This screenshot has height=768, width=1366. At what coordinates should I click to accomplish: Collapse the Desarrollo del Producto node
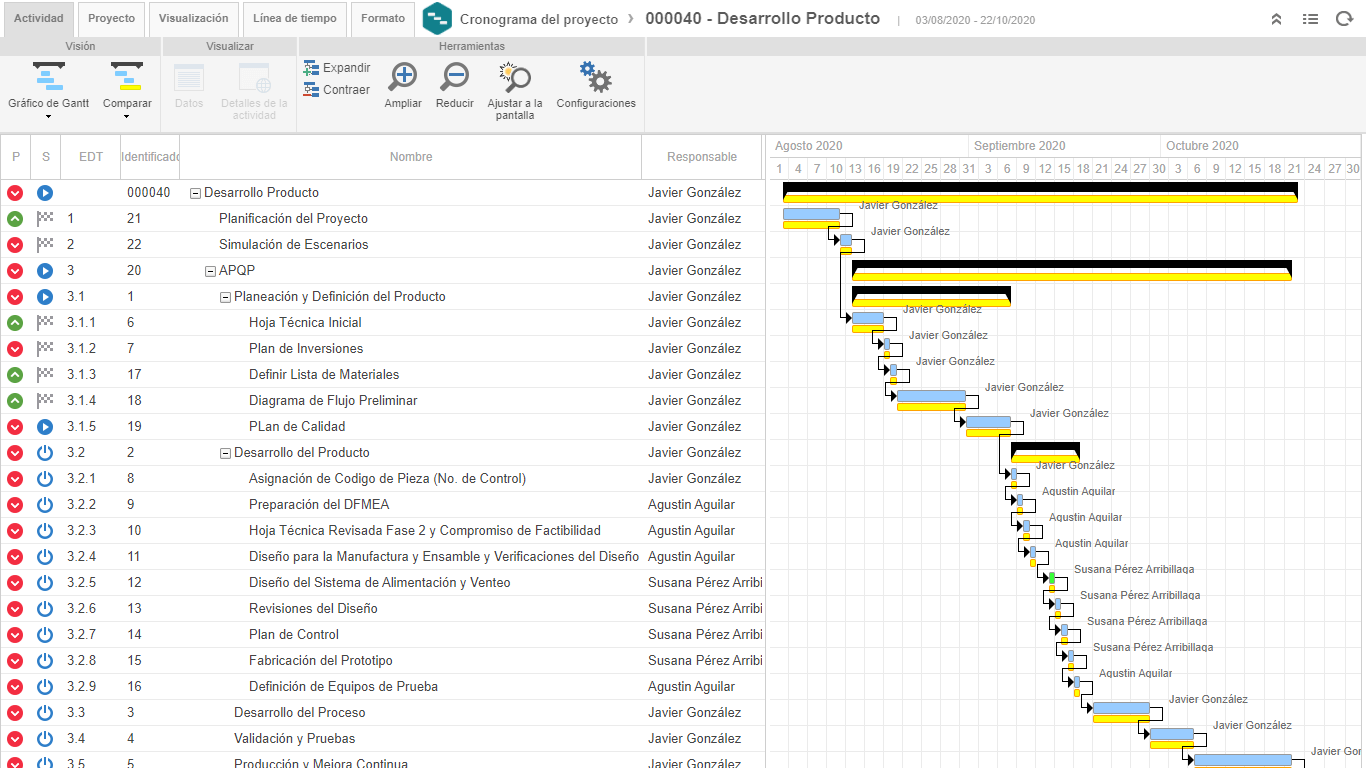click(225, 453)
